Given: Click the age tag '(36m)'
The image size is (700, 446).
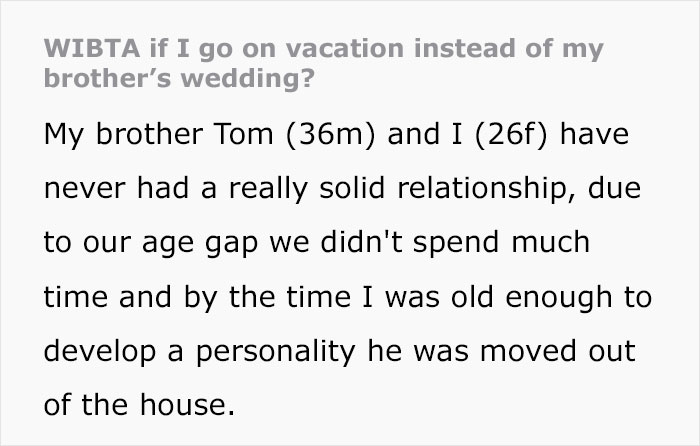Looking at the screenshot, I should tap(330, 134).
